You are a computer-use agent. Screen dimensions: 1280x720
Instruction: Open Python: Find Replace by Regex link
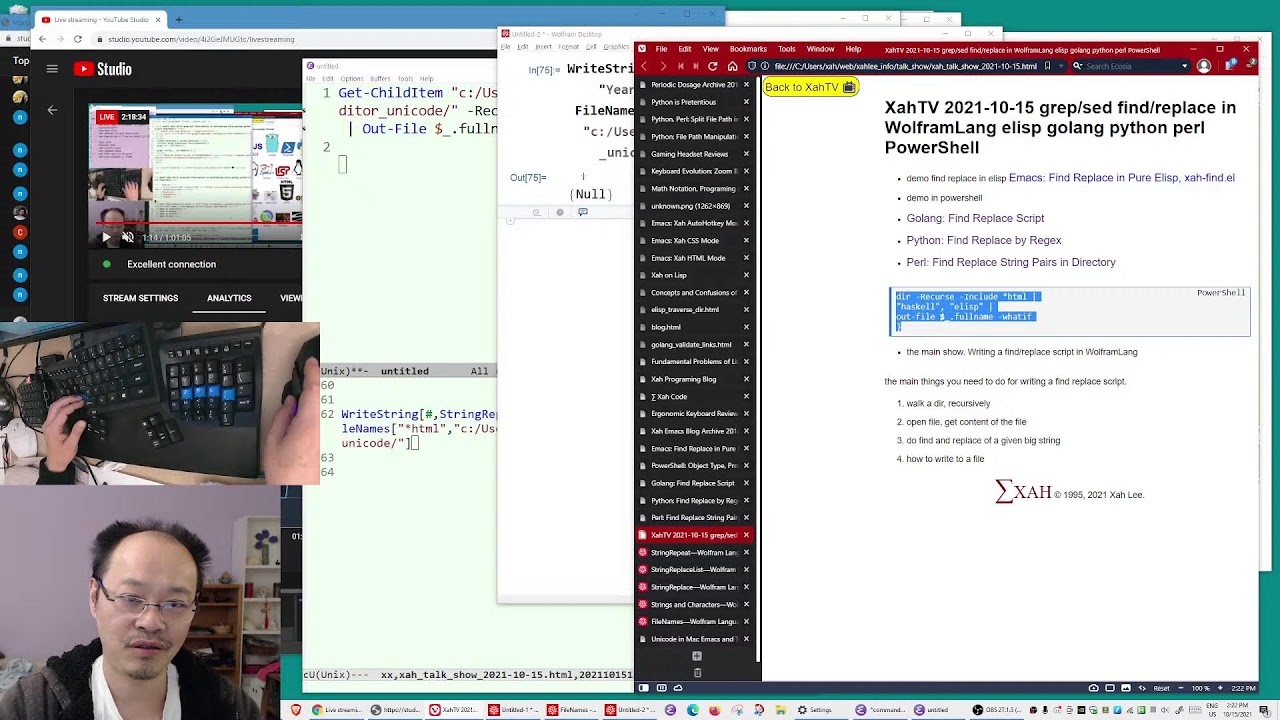pos(984,240)
